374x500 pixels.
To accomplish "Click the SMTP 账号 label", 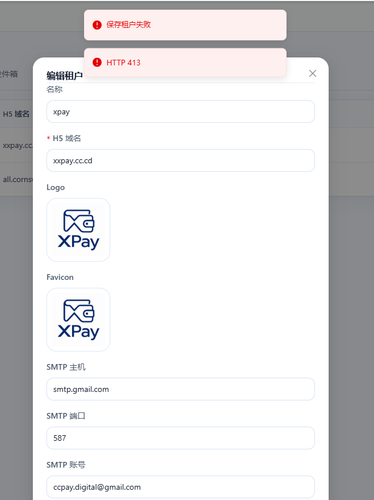I will (x=66, y=465).
